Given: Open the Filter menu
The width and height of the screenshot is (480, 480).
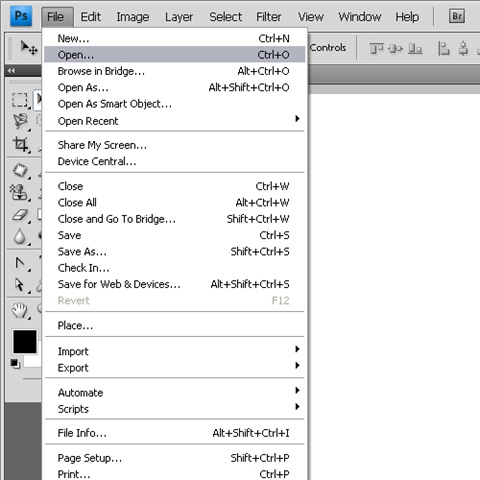Looking at the screenshot, I should pos(269,17).
